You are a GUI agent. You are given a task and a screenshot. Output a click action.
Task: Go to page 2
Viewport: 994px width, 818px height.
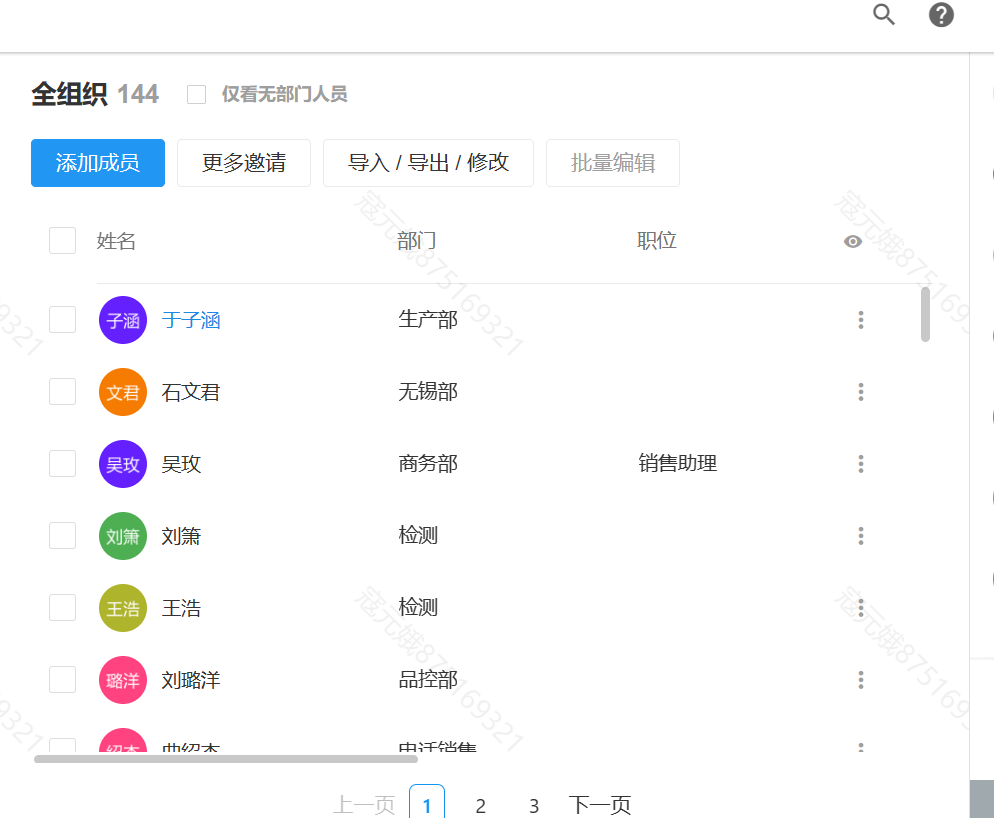click(481, 805)
